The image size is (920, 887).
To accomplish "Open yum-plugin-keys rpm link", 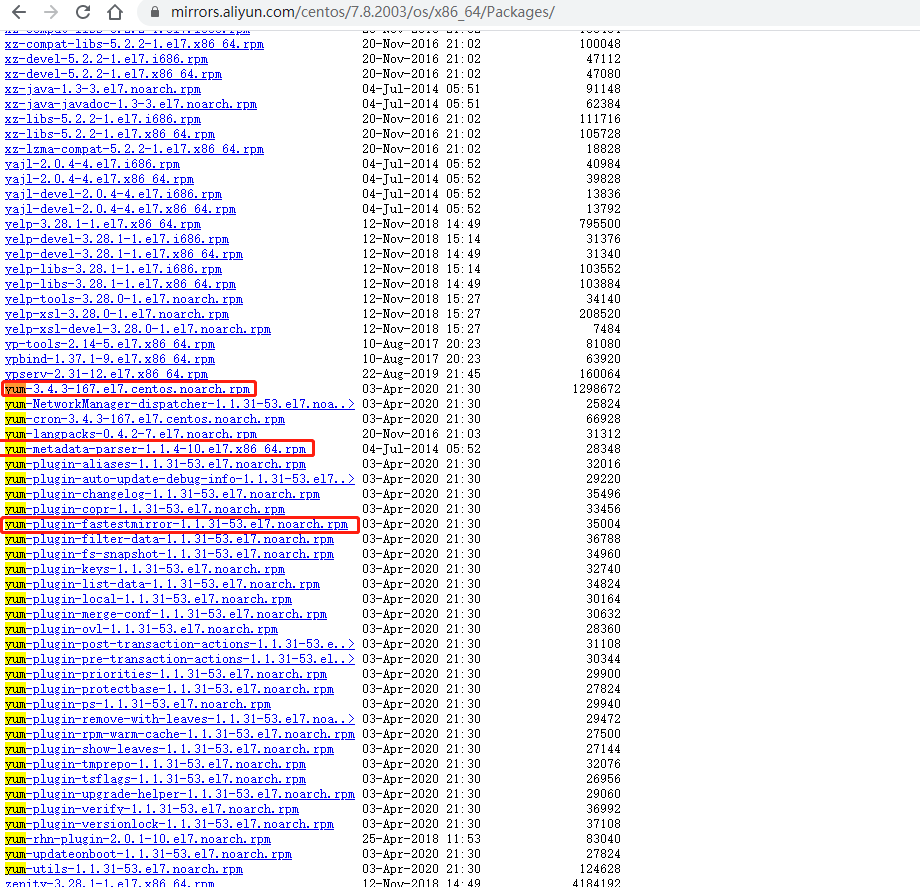I will (x=145, y=569).
